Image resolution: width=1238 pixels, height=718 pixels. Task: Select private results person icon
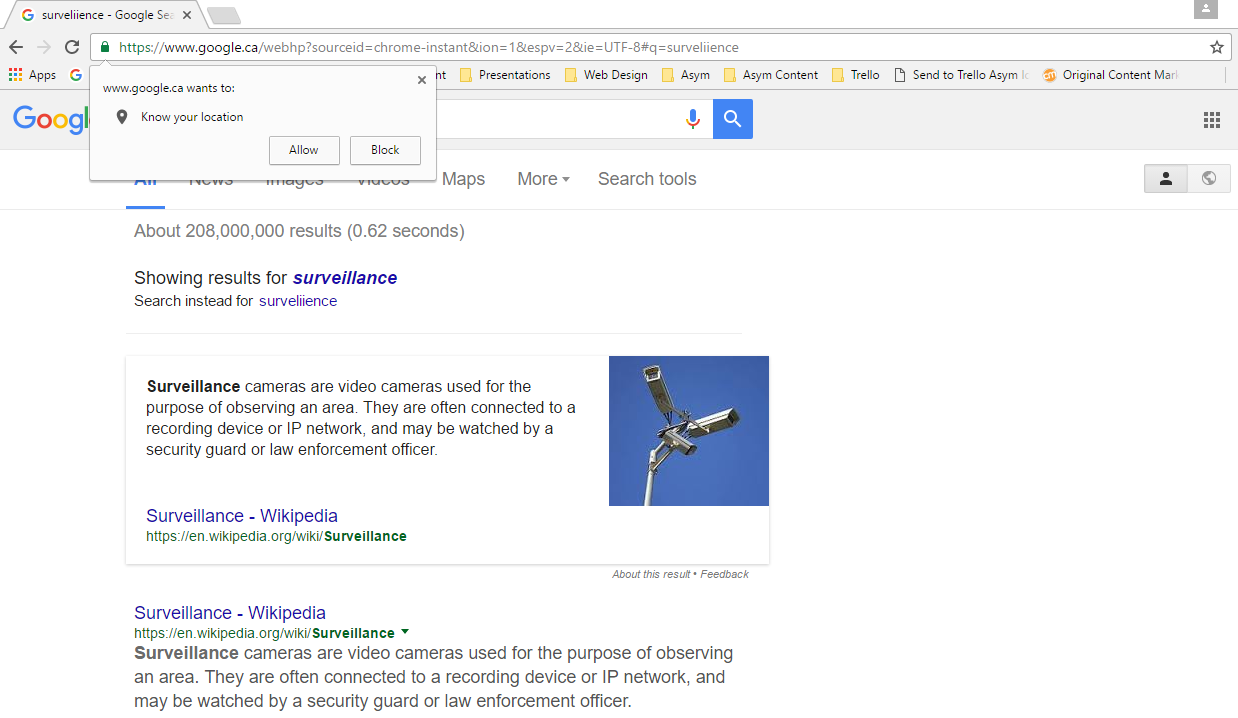pos(1166,178)
